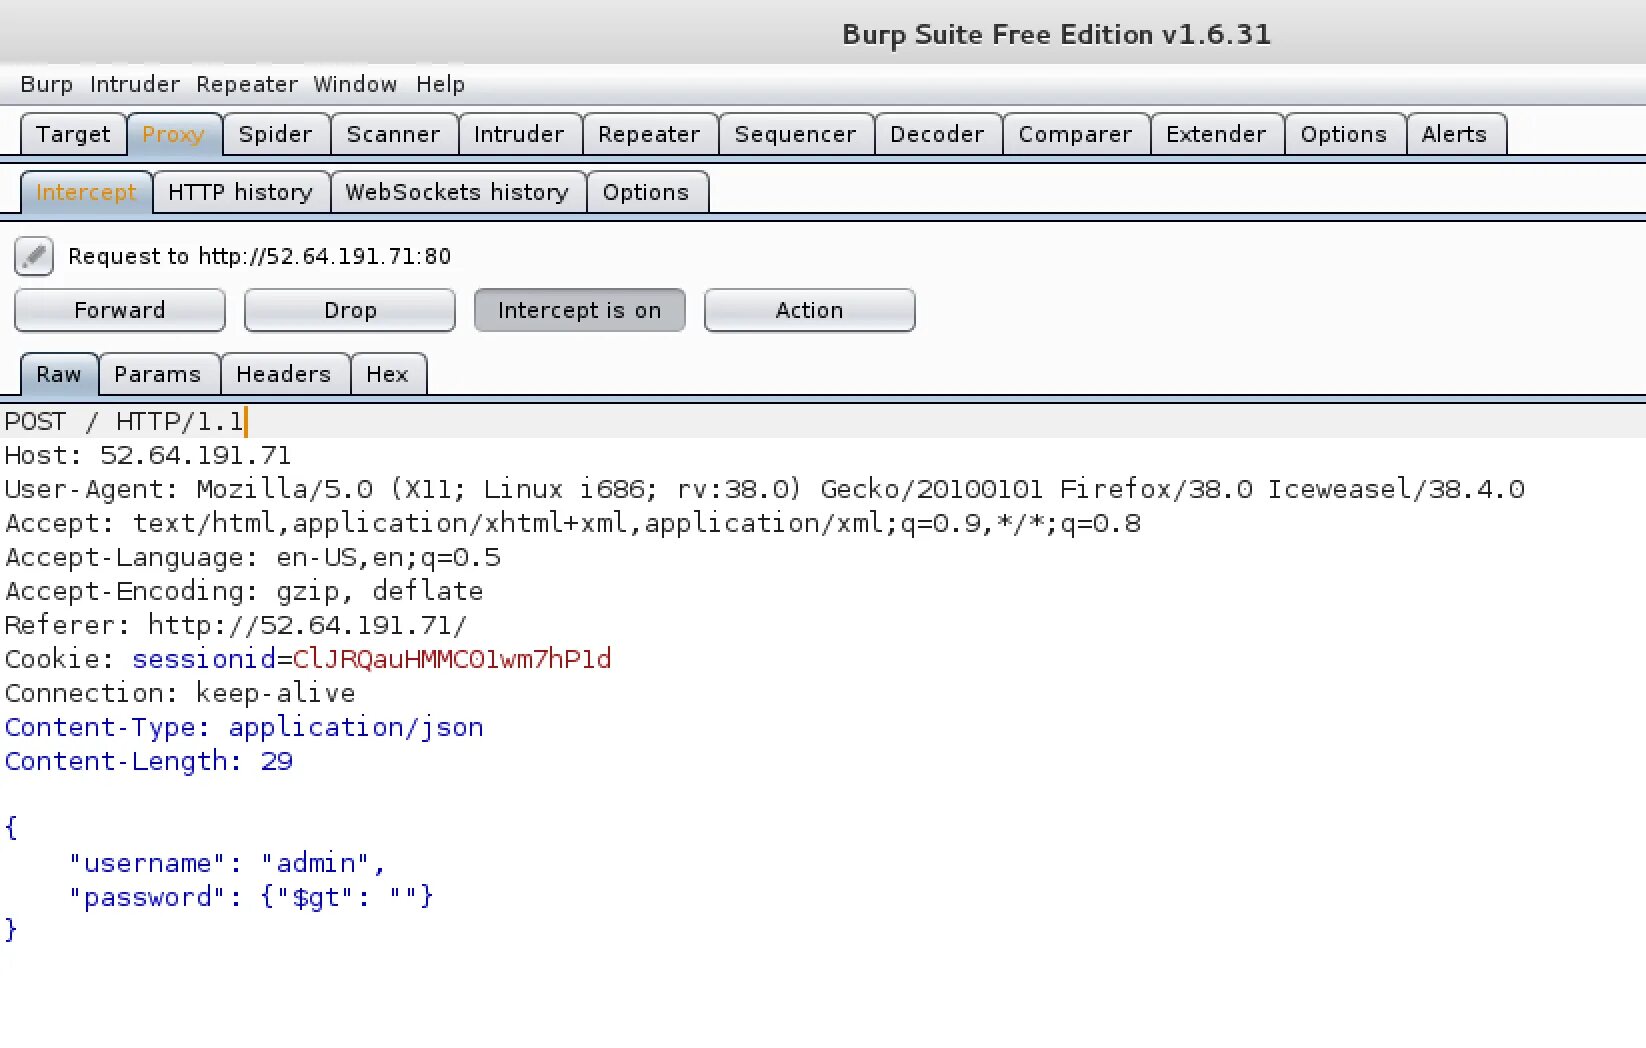
Task: Open the Action button menu
Action: coord(810,310)
